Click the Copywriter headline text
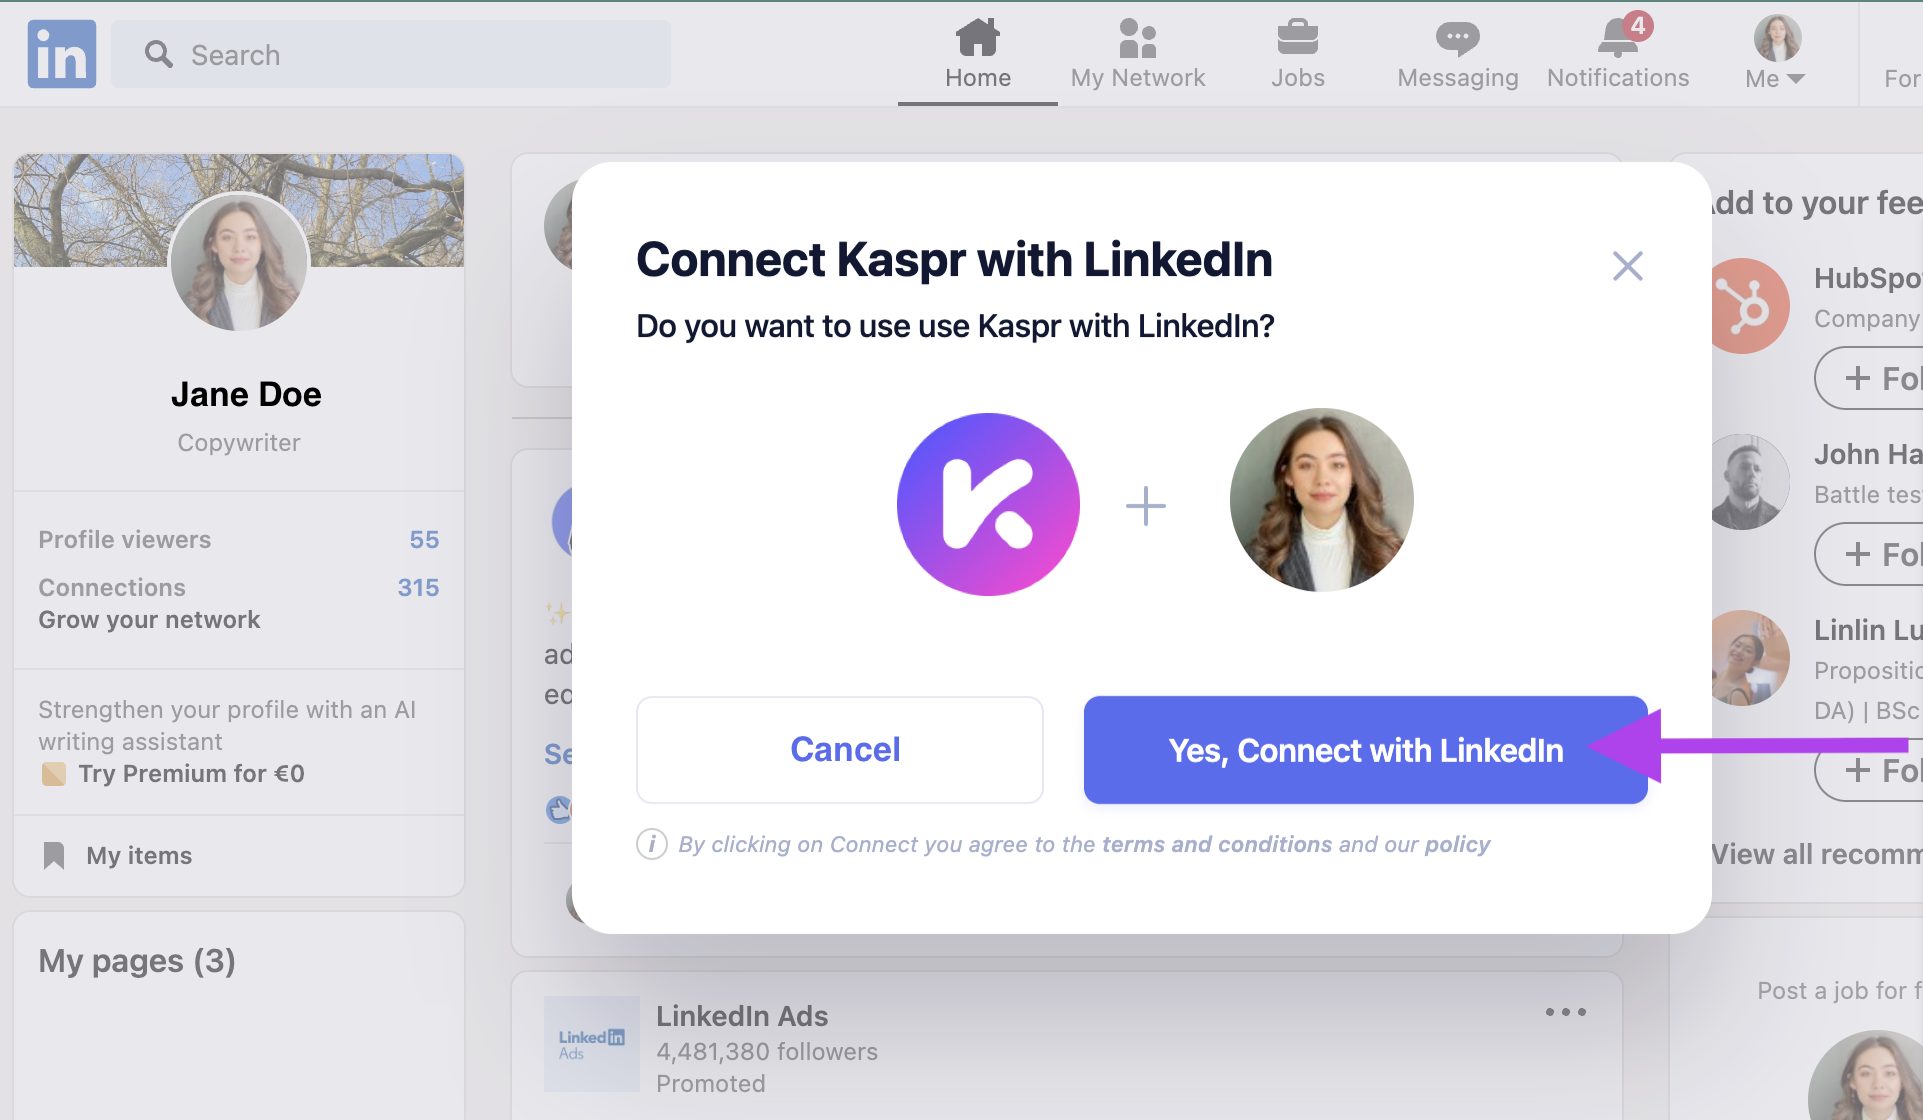This screenshot has height=1120, width=1923. pyautogui.click(x=239, y=443)
